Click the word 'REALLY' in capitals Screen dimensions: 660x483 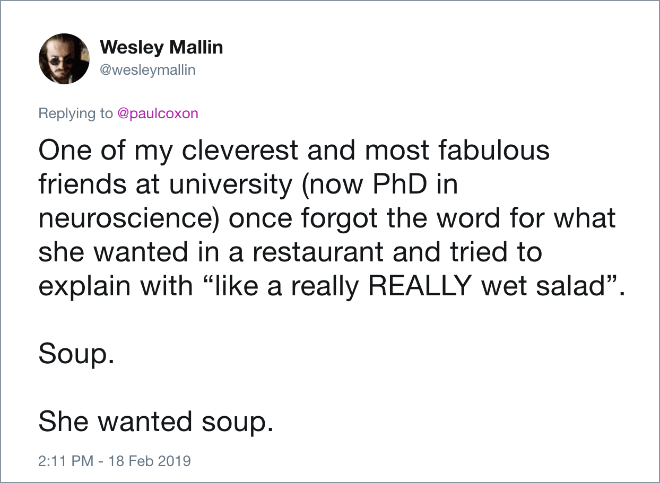click(419, 286)
